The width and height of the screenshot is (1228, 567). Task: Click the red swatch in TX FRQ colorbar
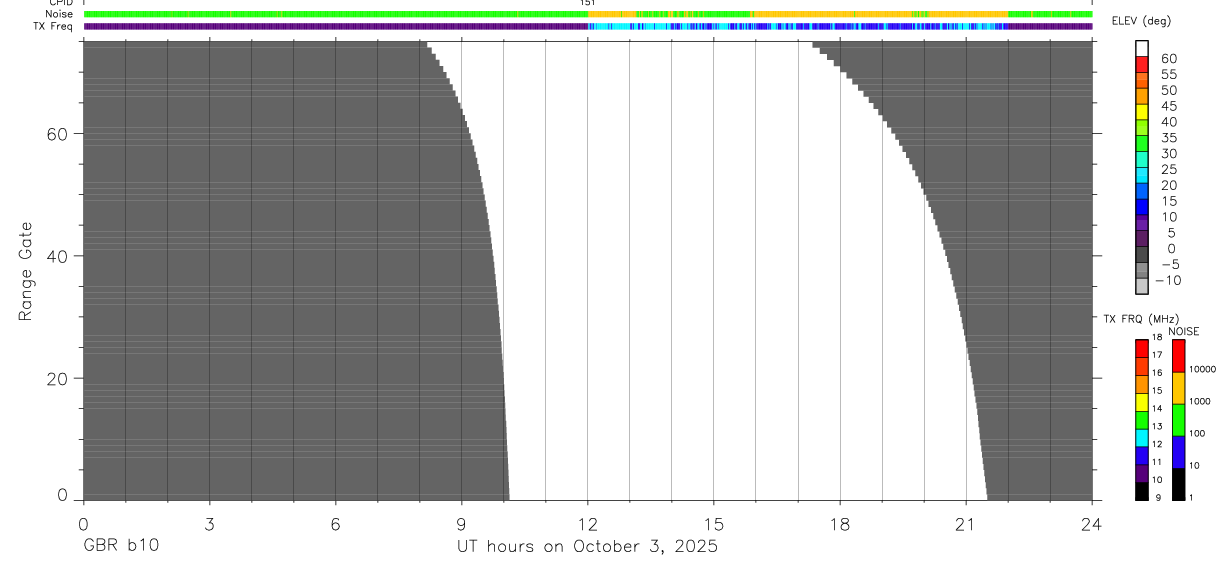click(x=1142, y=347)
